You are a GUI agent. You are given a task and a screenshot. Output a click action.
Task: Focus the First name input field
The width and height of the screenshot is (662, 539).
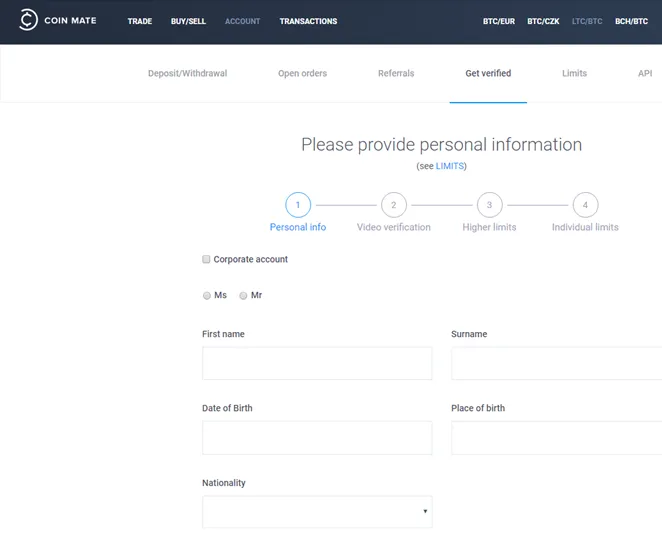[x=317, y=363]
